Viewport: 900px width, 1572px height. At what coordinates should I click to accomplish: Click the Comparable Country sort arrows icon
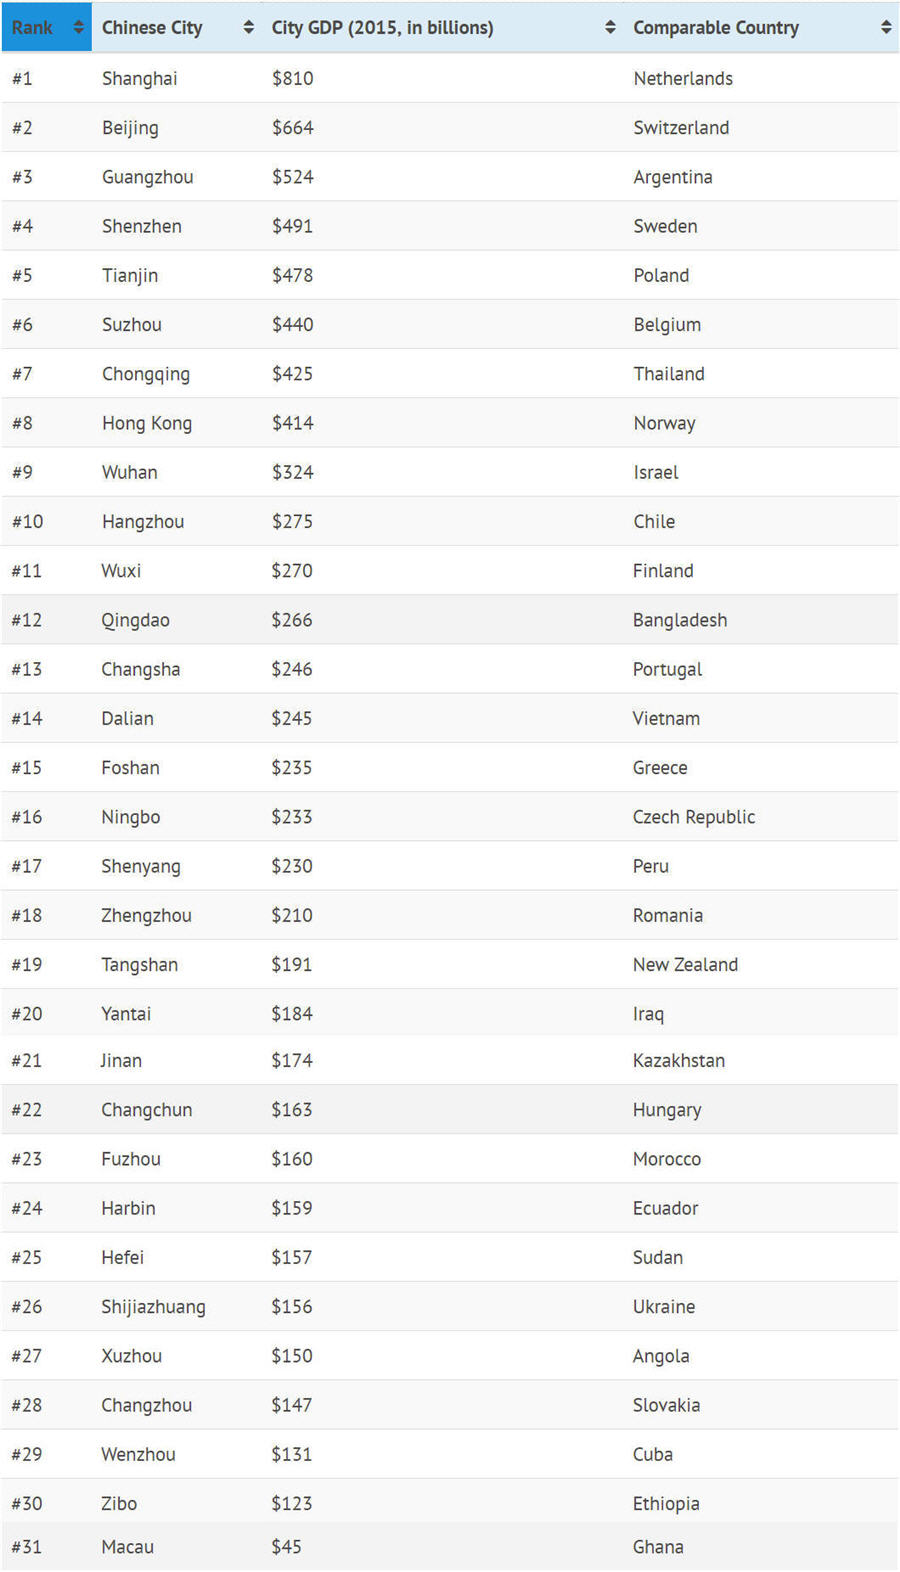(886, 28)
